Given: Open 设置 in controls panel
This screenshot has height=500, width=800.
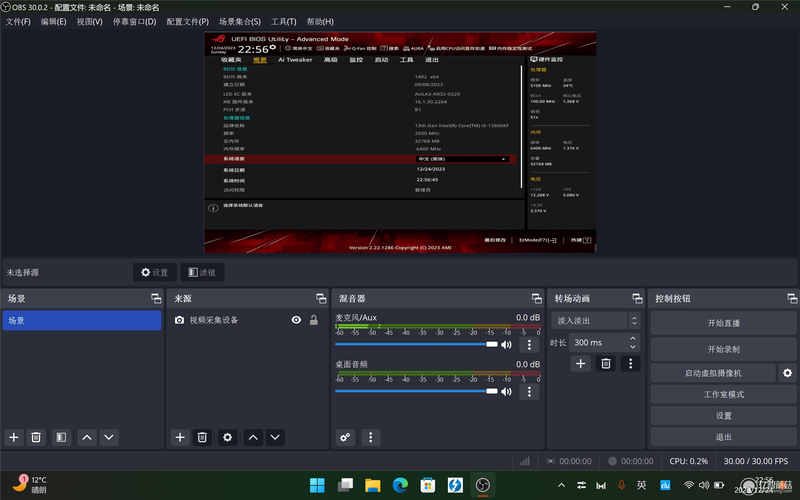Looking at the screenshot, I should (x=723, y=416).
